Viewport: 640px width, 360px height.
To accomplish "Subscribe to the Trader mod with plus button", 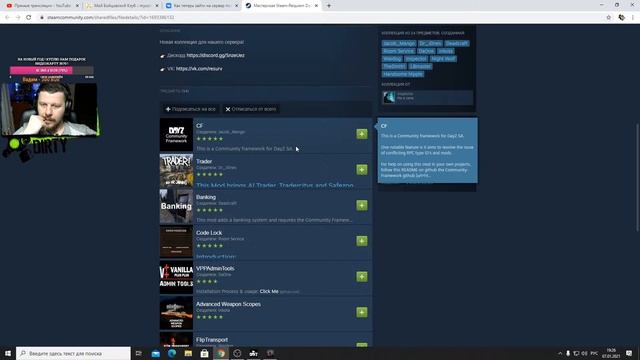I will click(362, 169).
